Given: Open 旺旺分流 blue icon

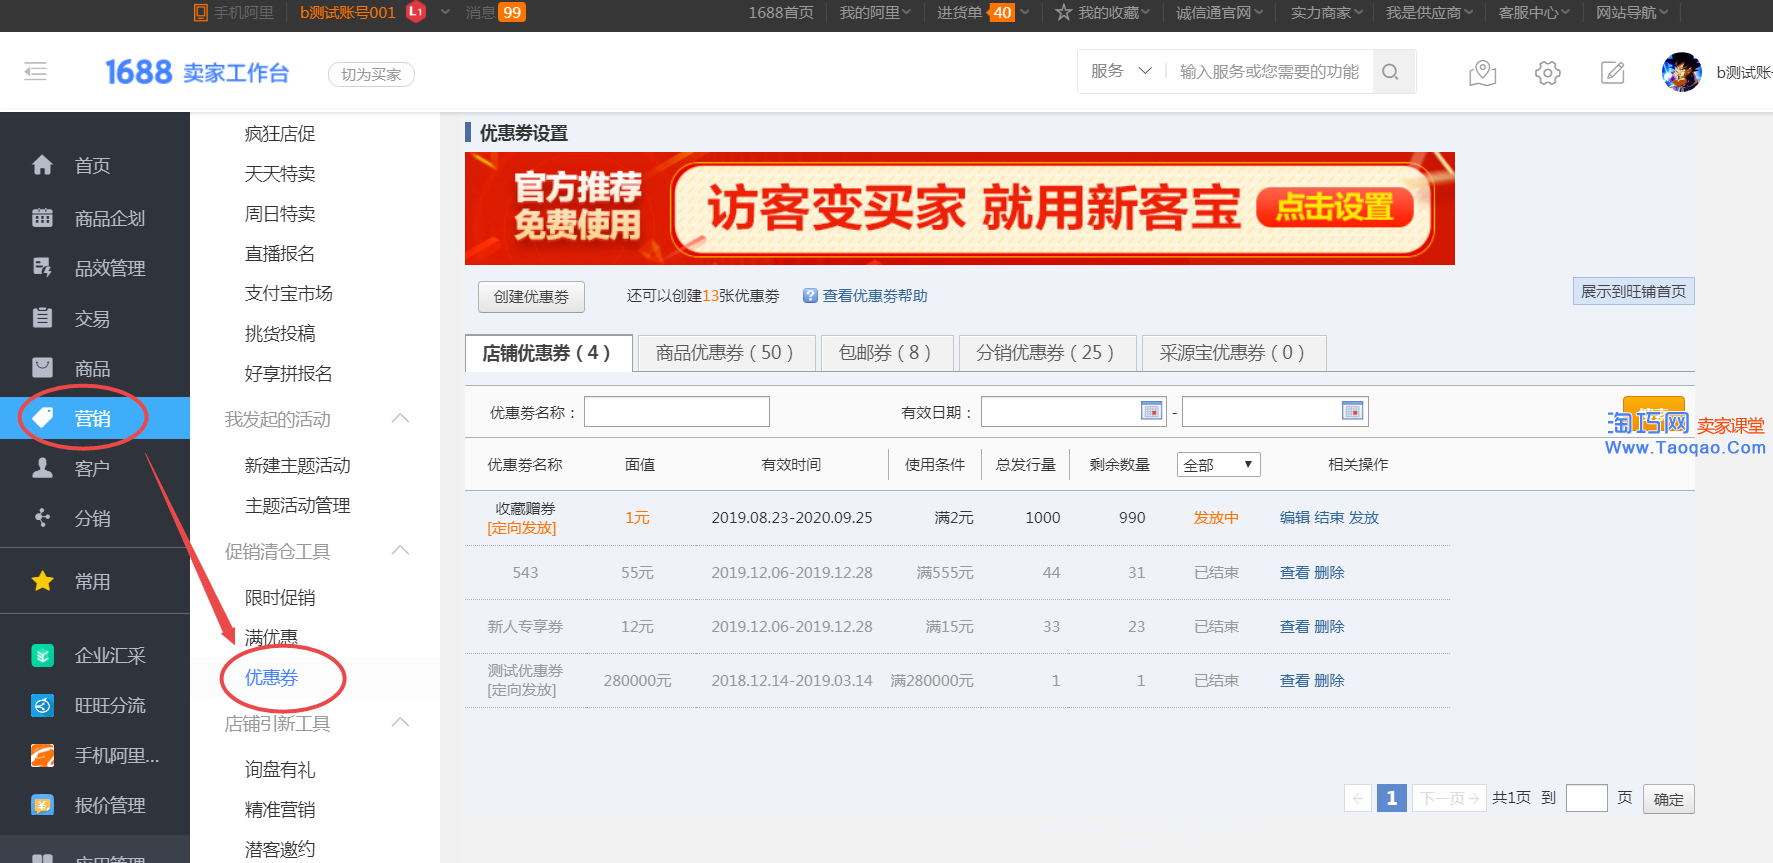Looking at the screenshot, I should point(42,705).
